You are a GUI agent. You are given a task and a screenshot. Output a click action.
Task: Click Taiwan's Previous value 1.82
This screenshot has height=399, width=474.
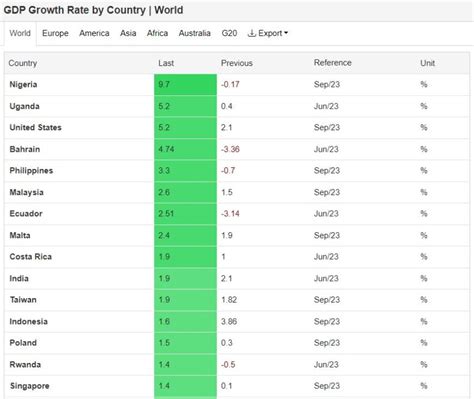click(x=229, y=300)
